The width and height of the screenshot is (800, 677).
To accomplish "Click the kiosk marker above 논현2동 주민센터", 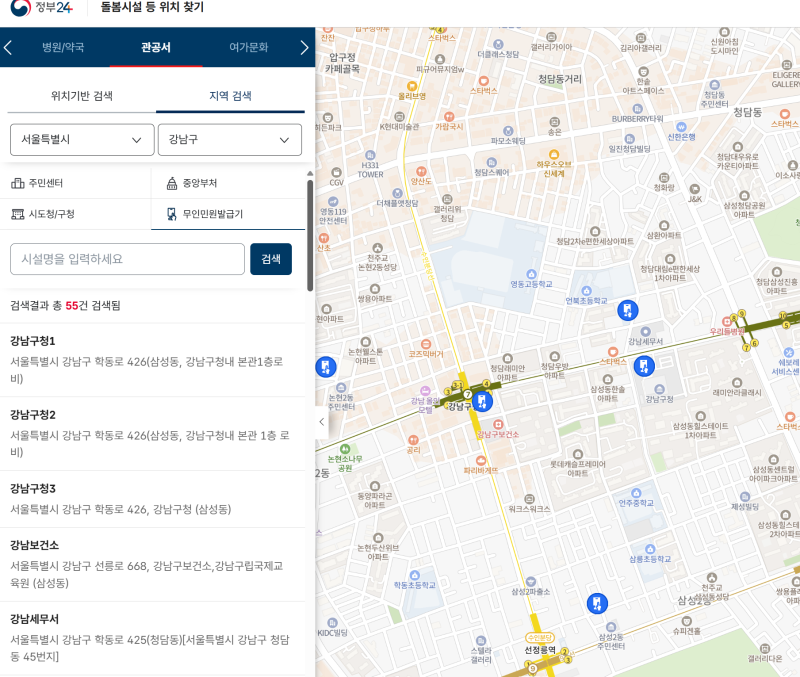I will tap(326, 367).
